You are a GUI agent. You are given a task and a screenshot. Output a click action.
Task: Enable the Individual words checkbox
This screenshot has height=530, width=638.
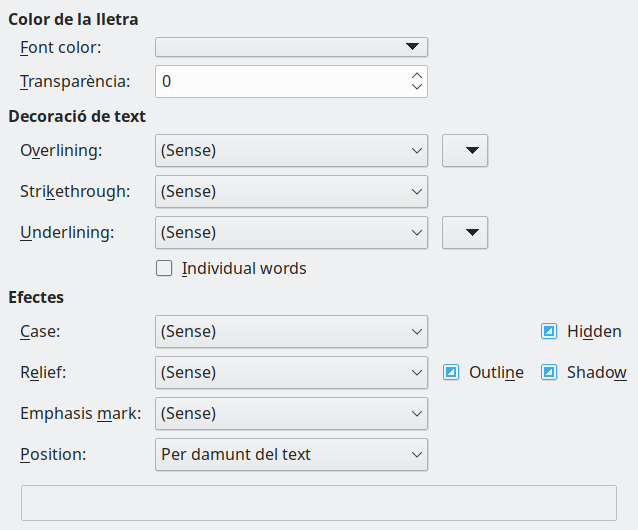(x=164, y=268)
